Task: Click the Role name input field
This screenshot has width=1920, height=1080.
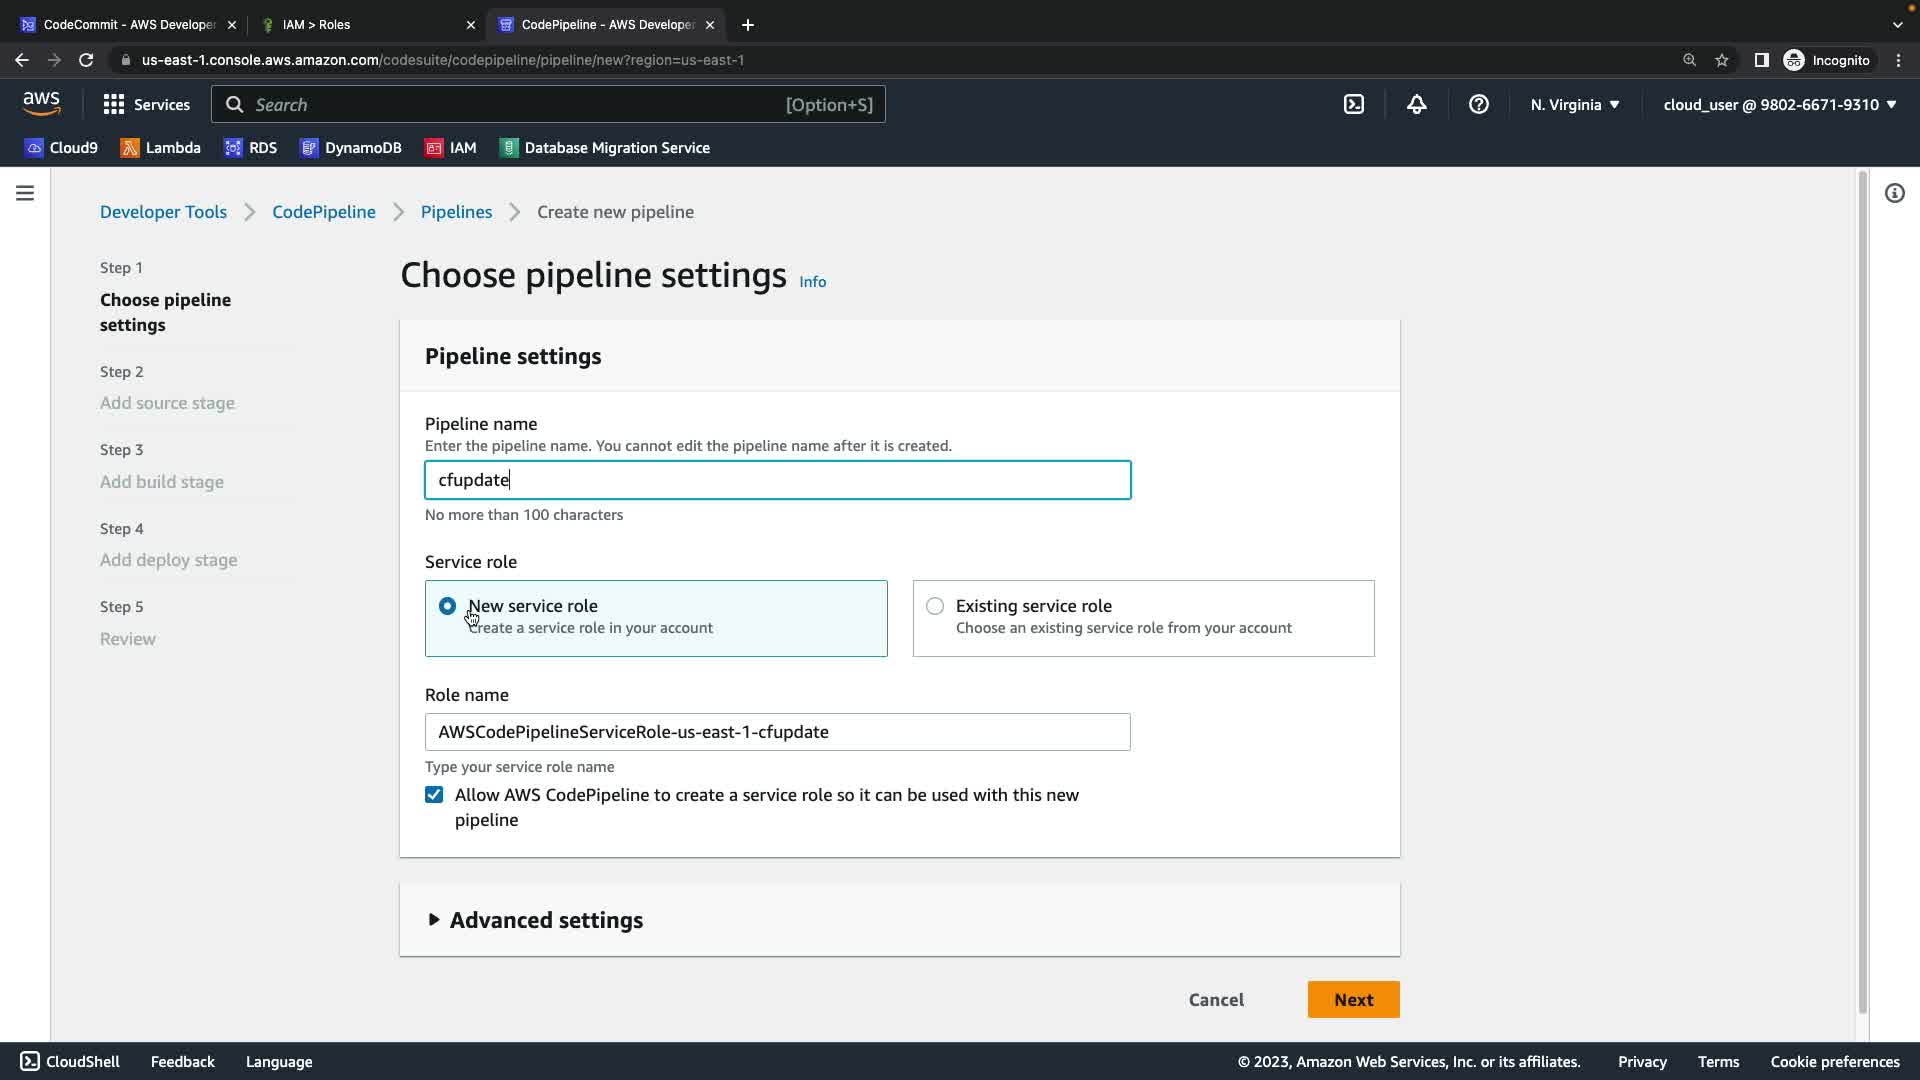Action: 777,732
